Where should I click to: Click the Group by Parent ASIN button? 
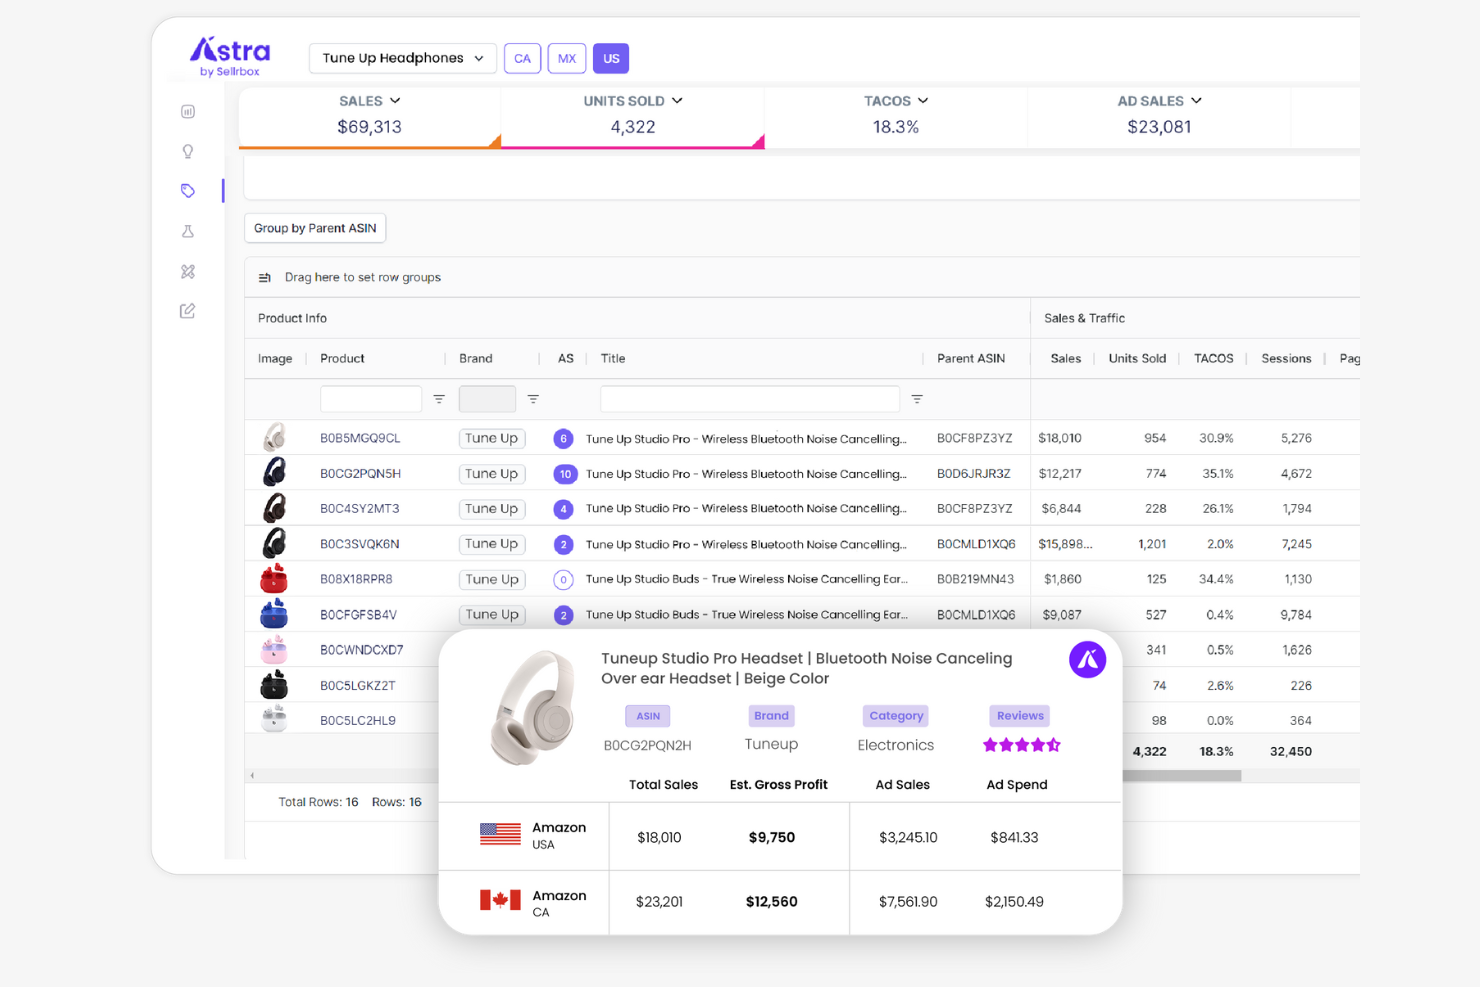point(314,227)
